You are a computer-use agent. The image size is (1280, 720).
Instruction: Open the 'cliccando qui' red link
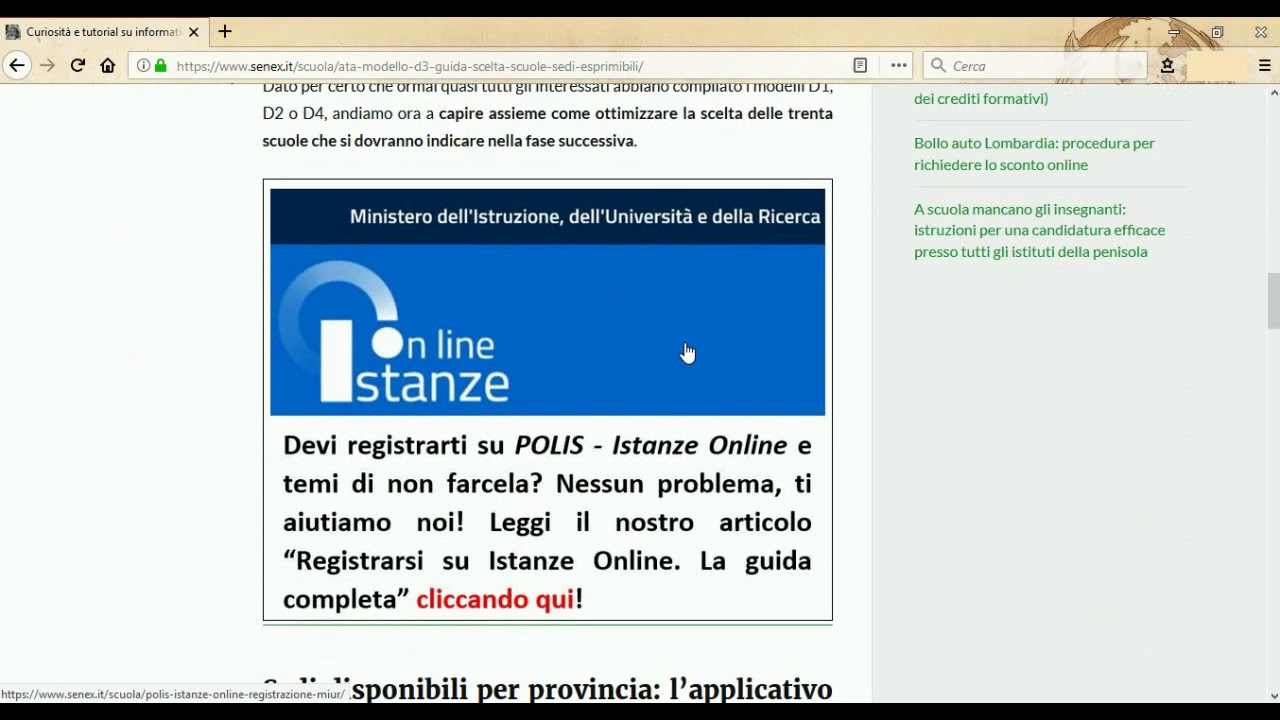pyautogui.click(x=495, y=599)
